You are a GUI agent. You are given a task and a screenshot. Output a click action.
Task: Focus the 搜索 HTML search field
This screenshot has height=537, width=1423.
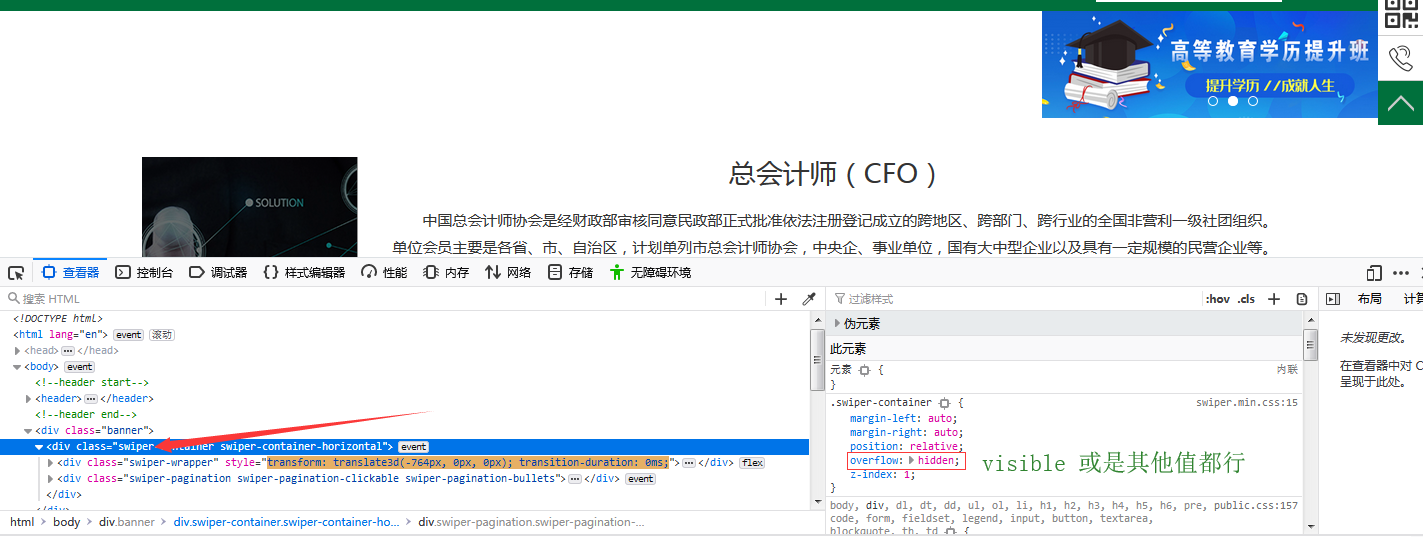[x=385, y=298]
